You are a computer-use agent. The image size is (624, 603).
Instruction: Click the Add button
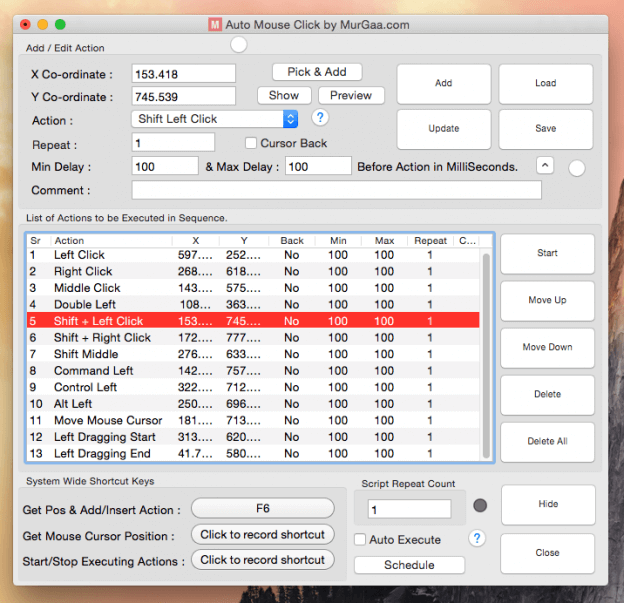[x=443, y=83]
